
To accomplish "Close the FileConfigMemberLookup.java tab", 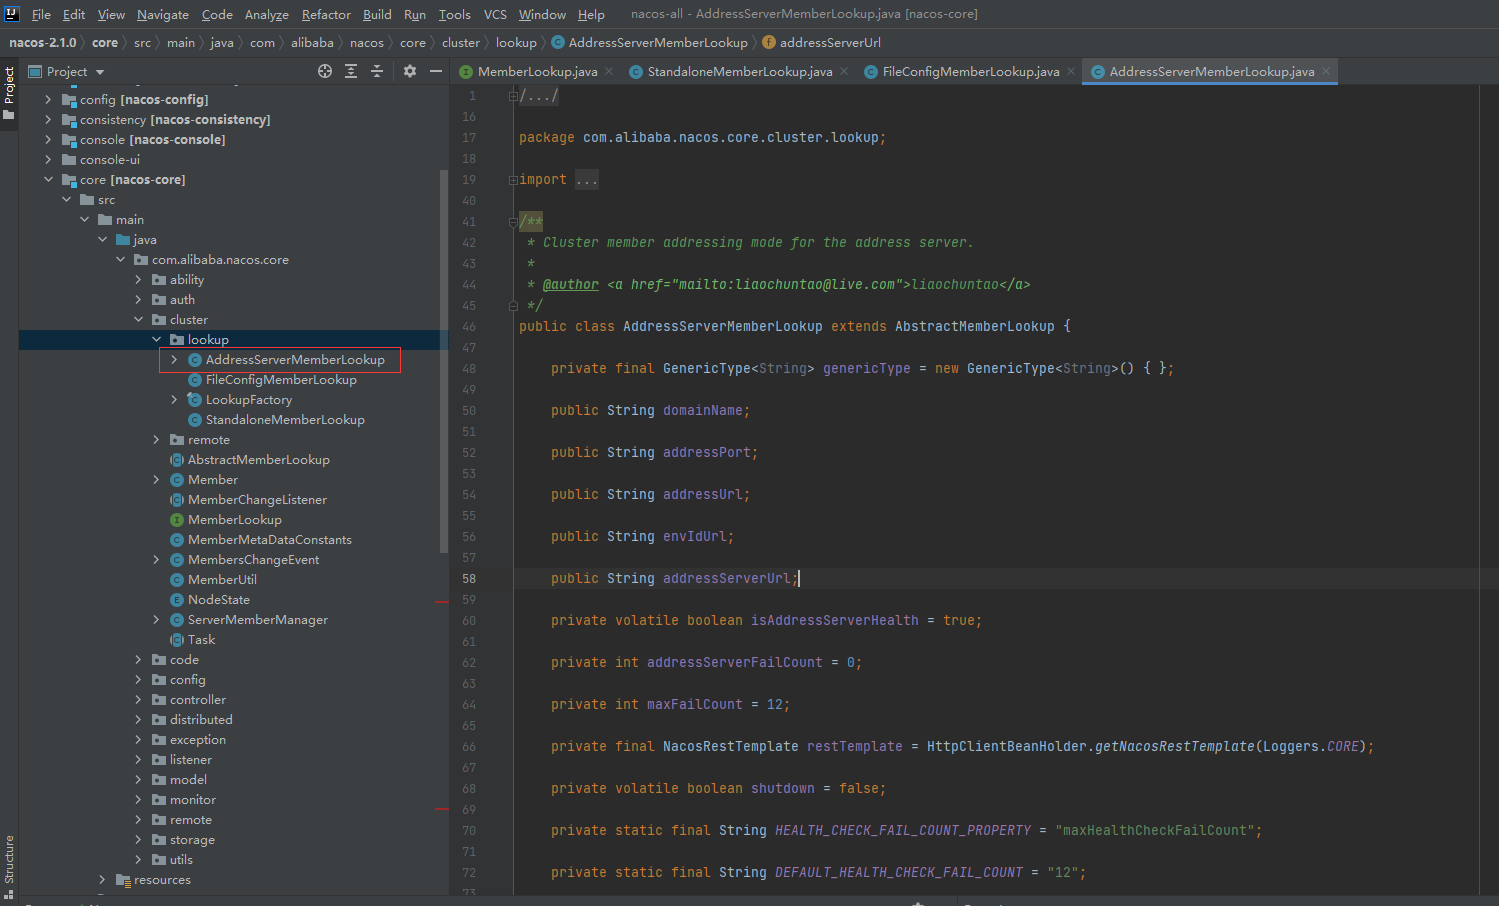I will (1071, 71).
